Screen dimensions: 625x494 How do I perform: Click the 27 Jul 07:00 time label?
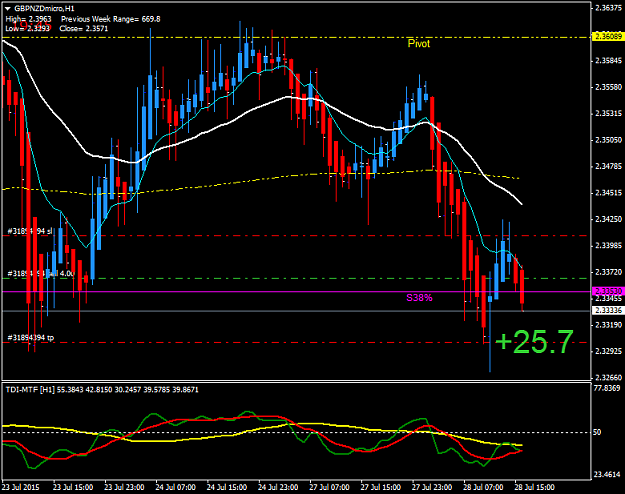329,487
